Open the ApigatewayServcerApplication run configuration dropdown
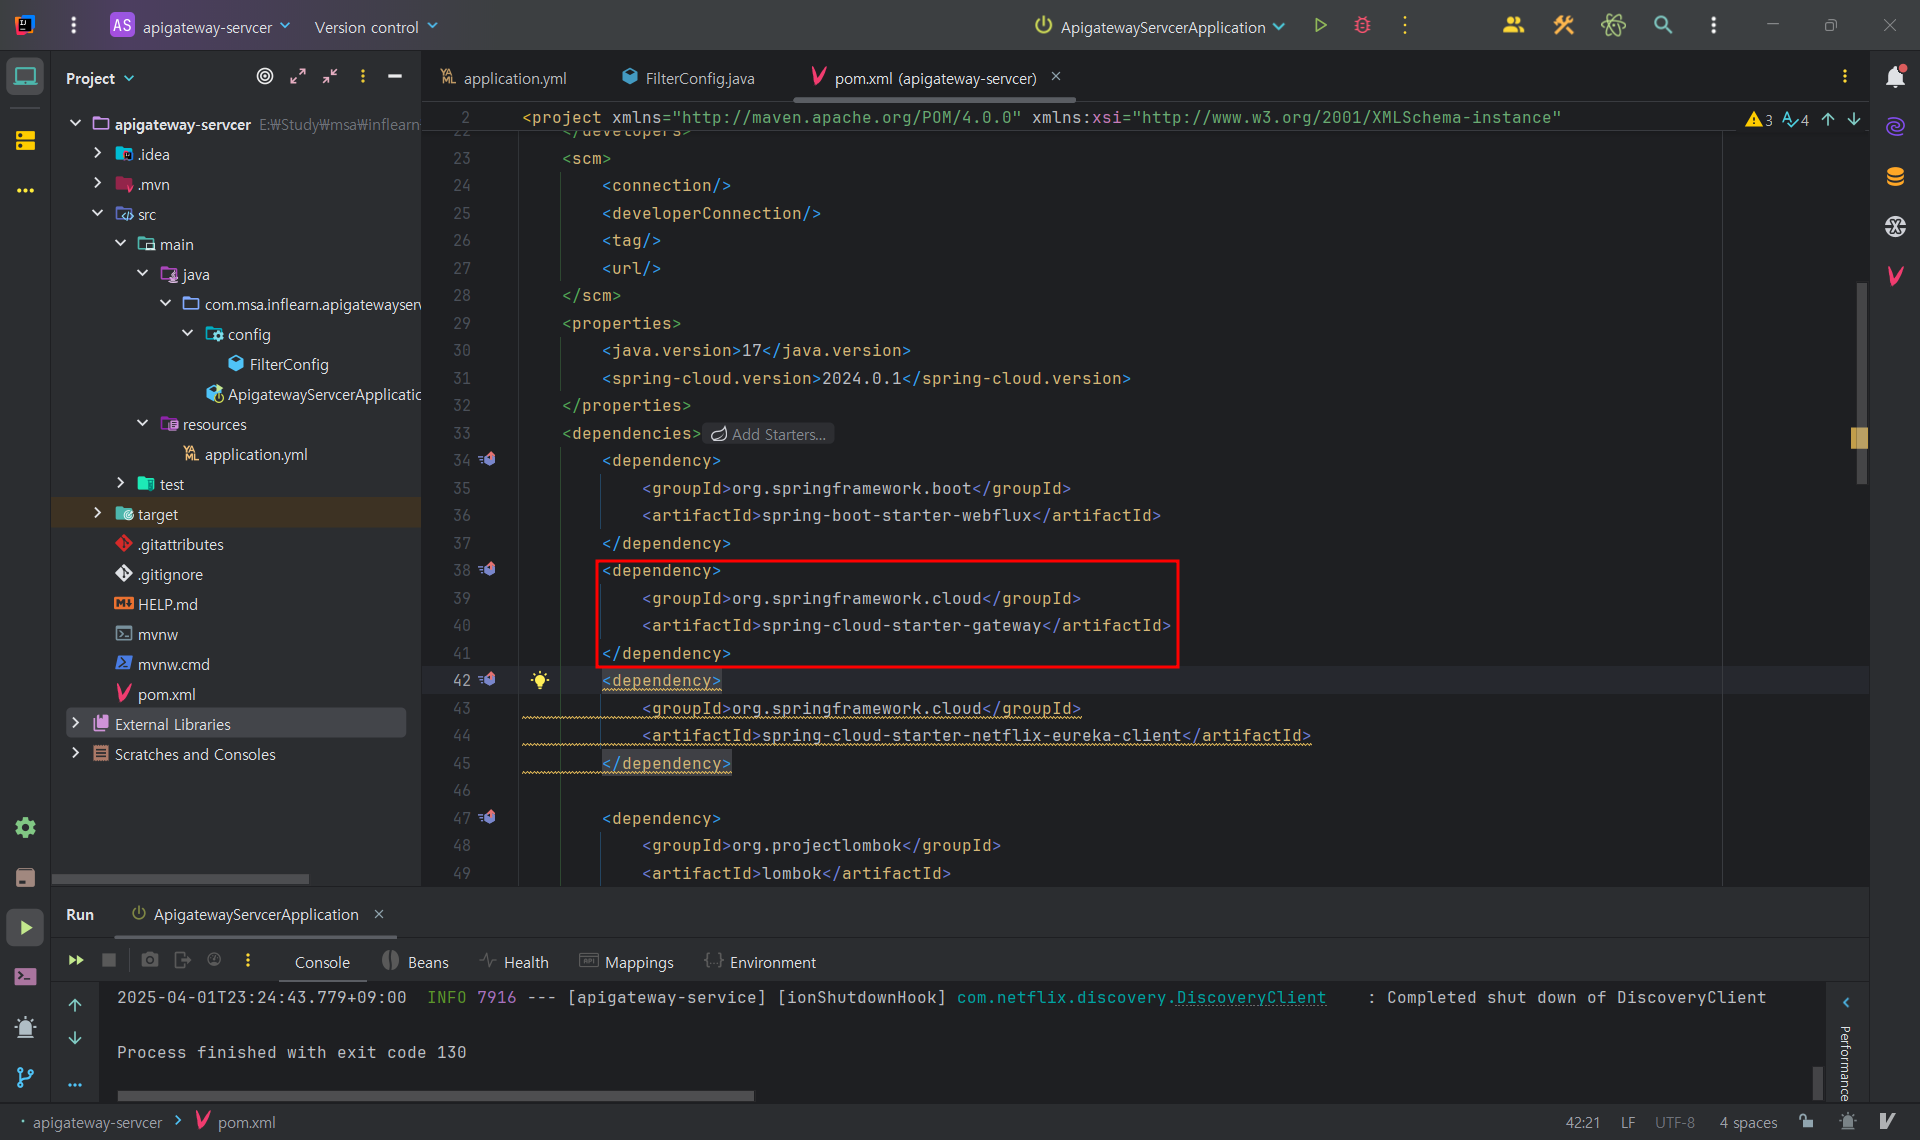The image size is (1920, 1140). pos(1160,27)
